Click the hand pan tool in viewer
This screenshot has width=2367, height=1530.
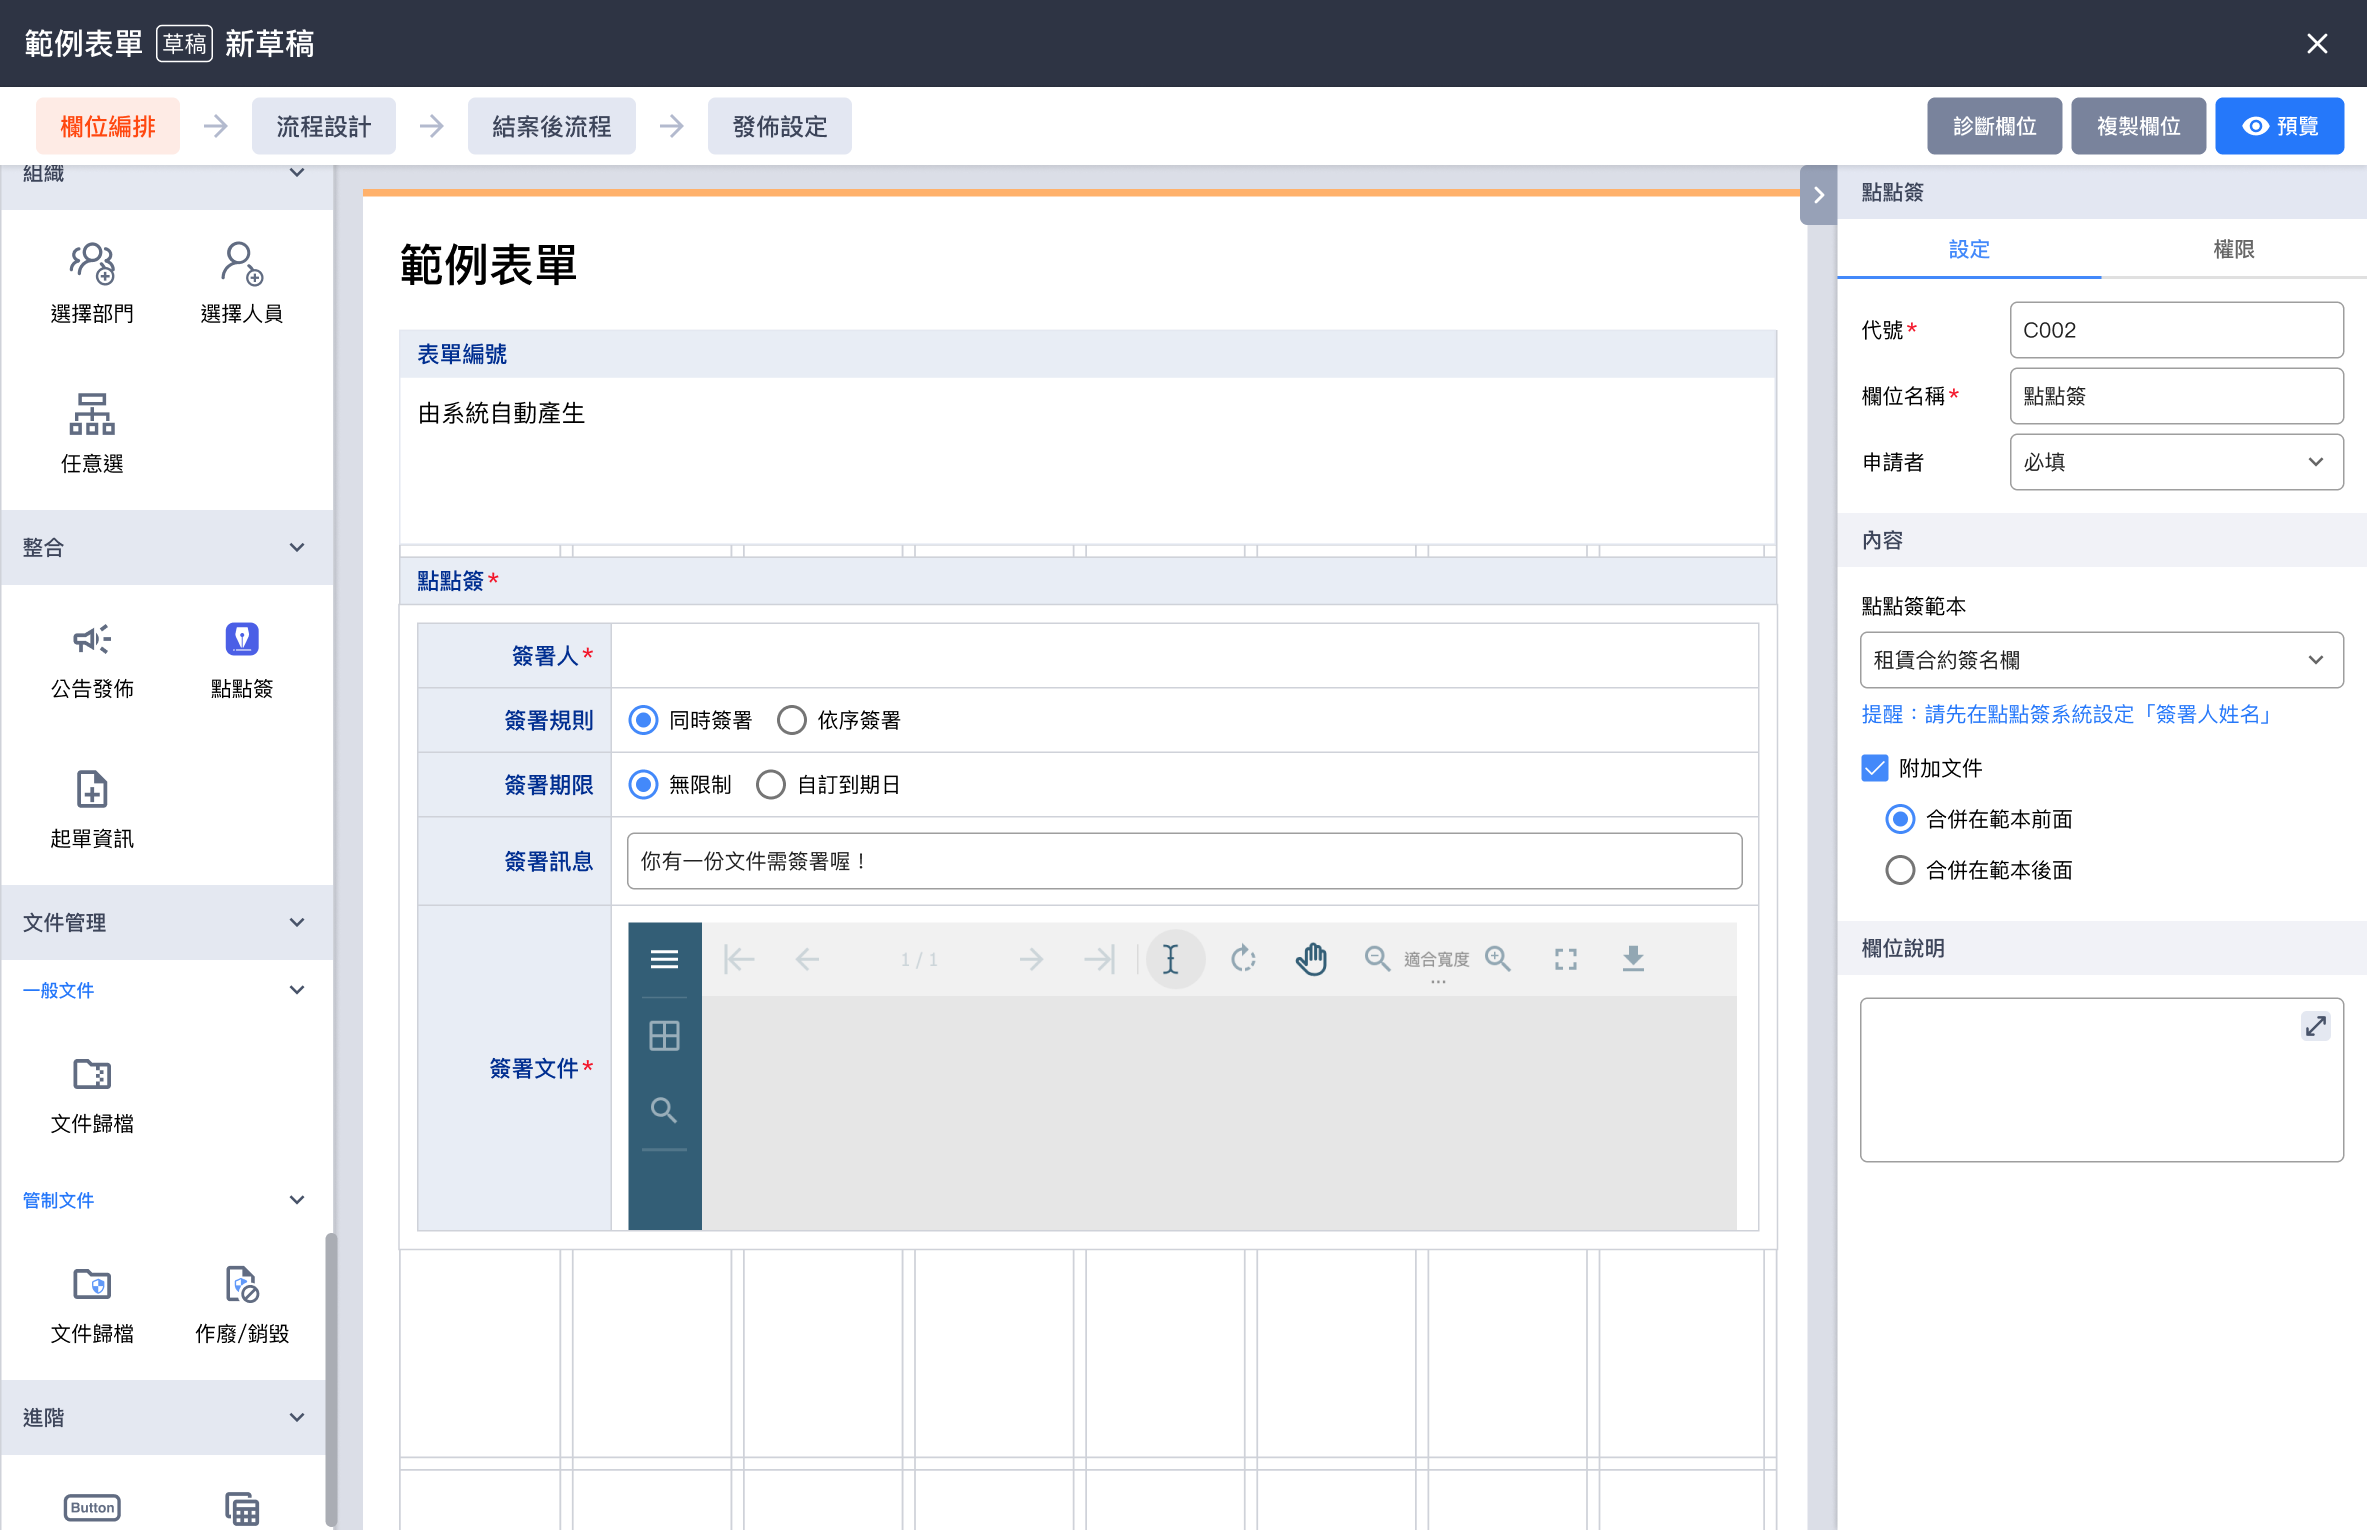1311,959
